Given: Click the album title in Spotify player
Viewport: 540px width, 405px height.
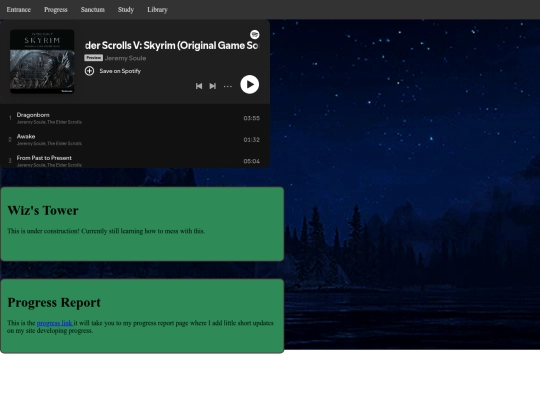Looking at the screenshot, I should (x=172, y=45).
